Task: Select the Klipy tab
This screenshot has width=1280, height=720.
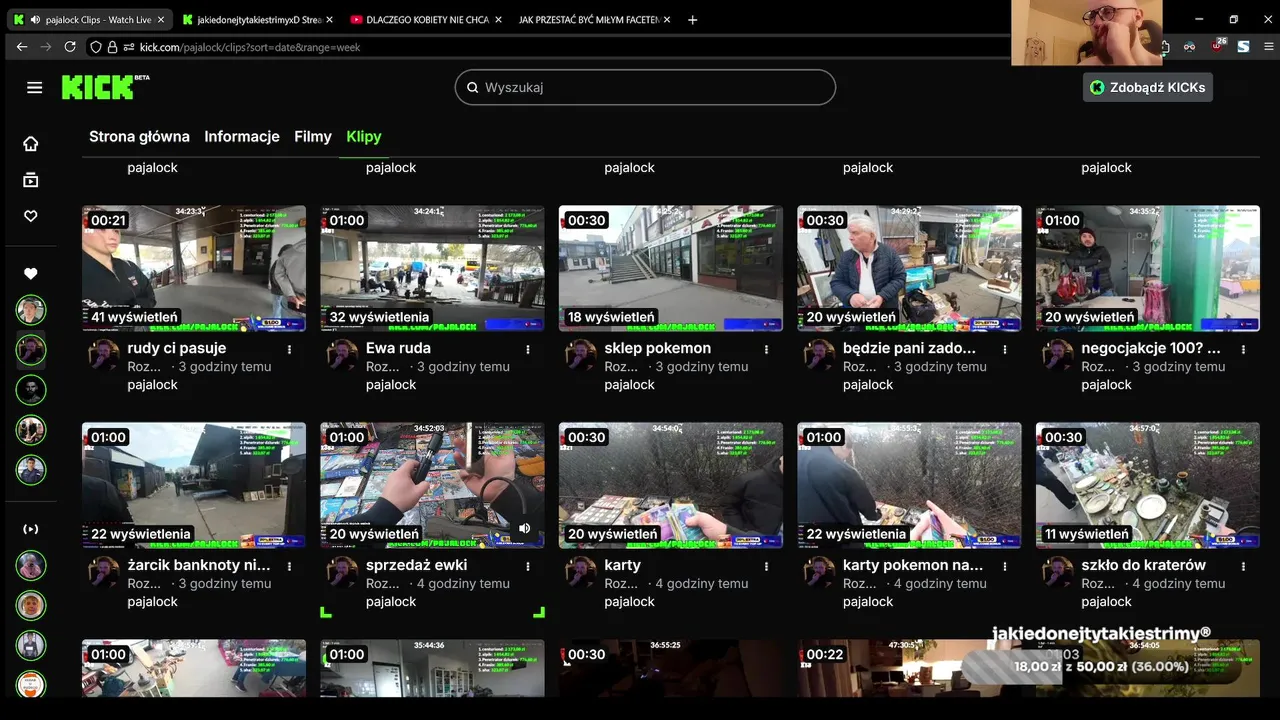Action: coord(364,137)
